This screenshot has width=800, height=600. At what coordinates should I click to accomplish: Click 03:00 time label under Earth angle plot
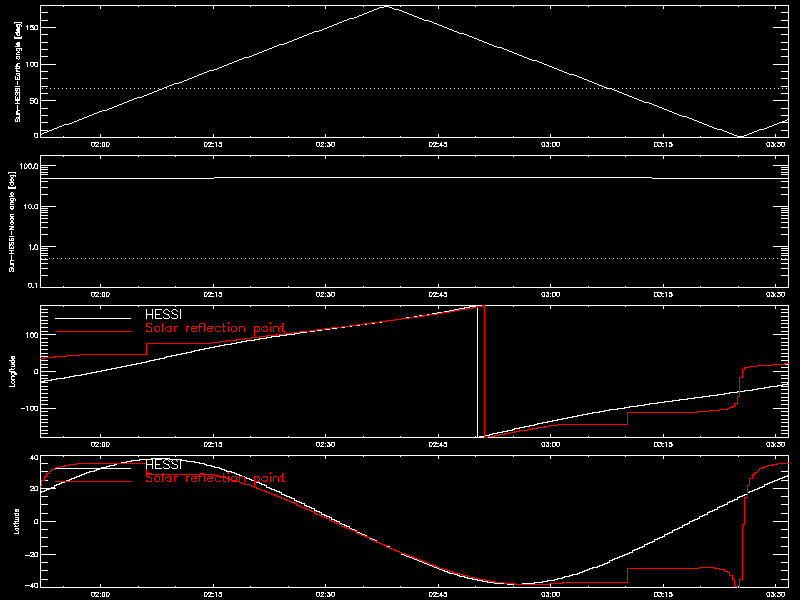(551, 144)
